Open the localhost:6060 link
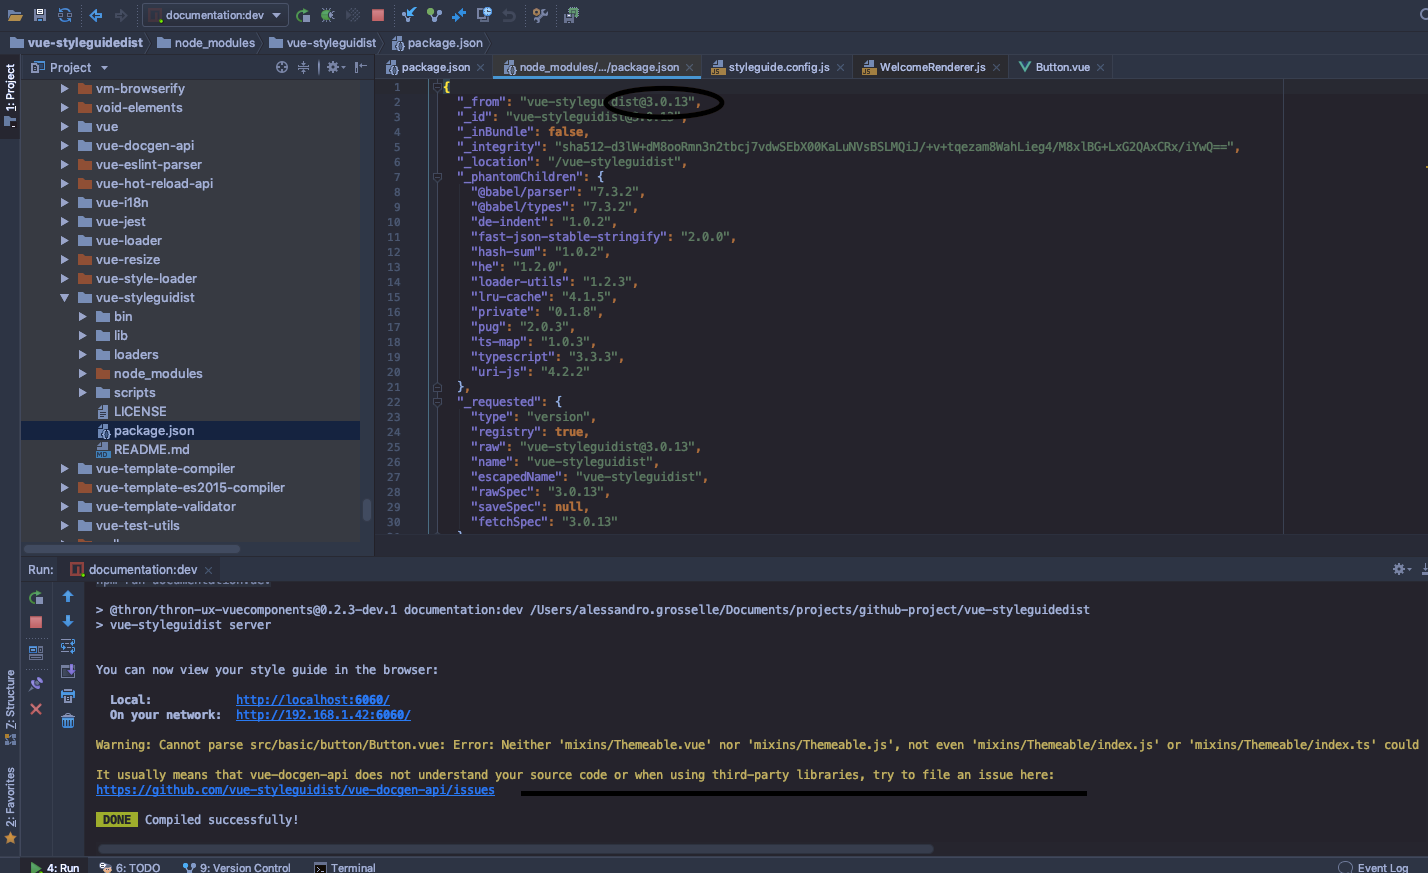This screenshot has width=1428, height=873. [x=312, y=699]
